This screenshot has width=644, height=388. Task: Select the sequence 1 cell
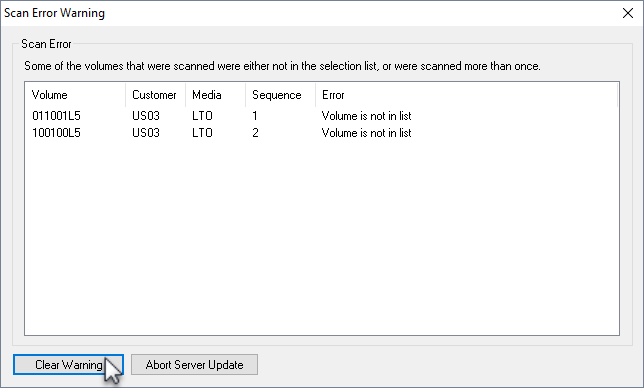255,116
